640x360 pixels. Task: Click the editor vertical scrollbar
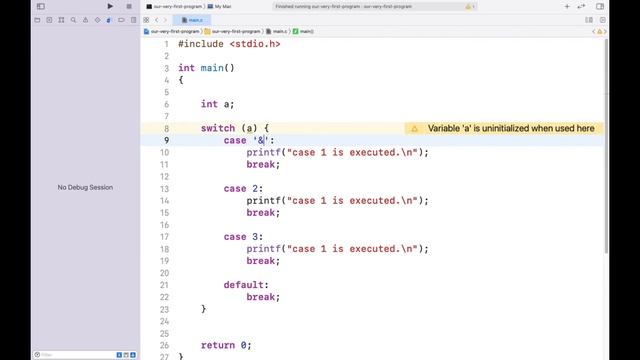point(606,147)
